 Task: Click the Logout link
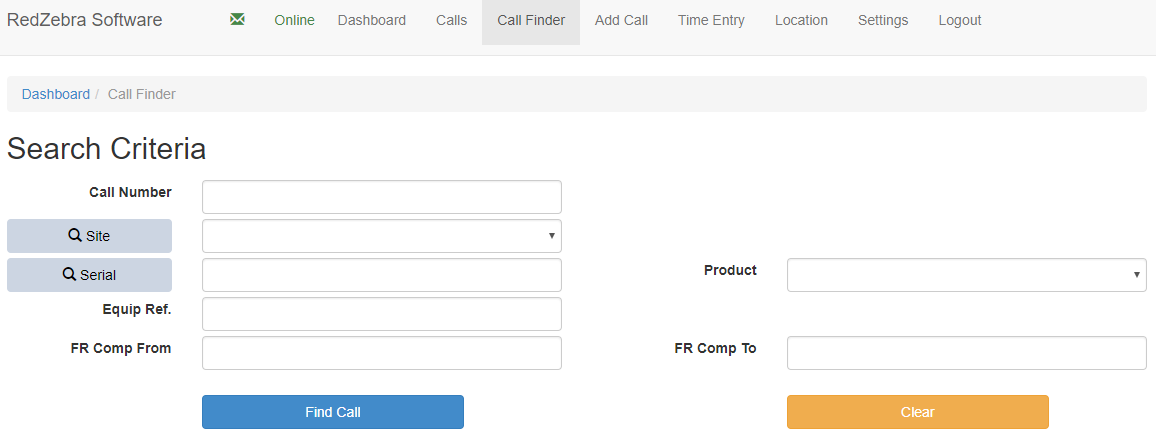[960, 20]
